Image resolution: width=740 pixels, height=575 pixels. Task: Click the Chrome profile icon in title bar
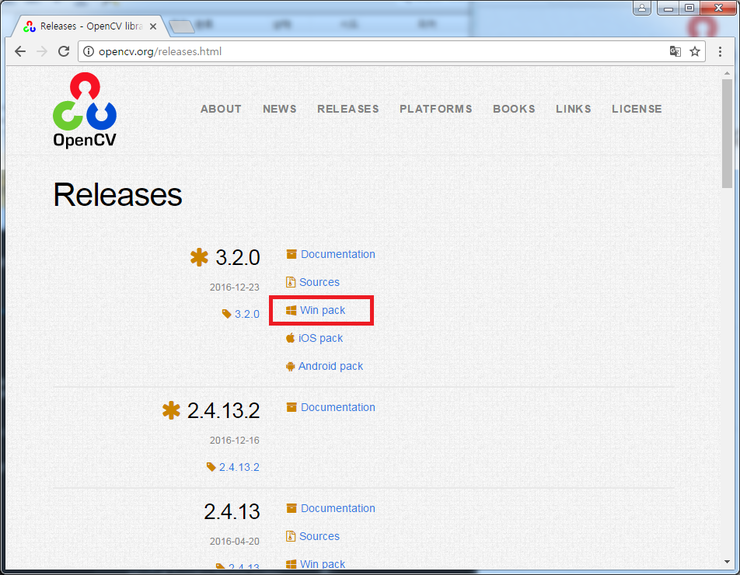coord(642,8)
